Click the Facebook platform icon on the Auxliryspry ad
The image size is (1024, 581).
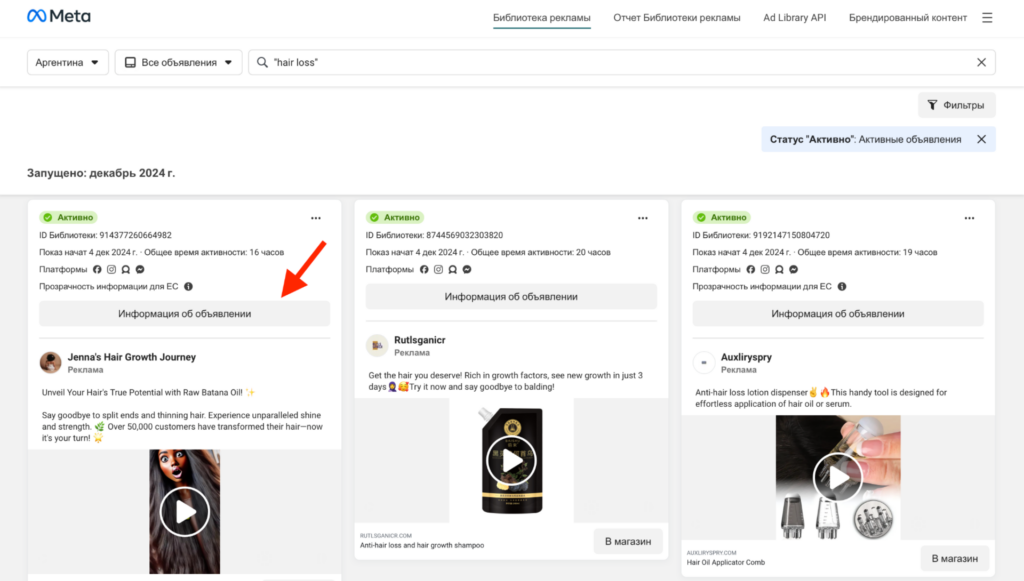coord(750,269)
